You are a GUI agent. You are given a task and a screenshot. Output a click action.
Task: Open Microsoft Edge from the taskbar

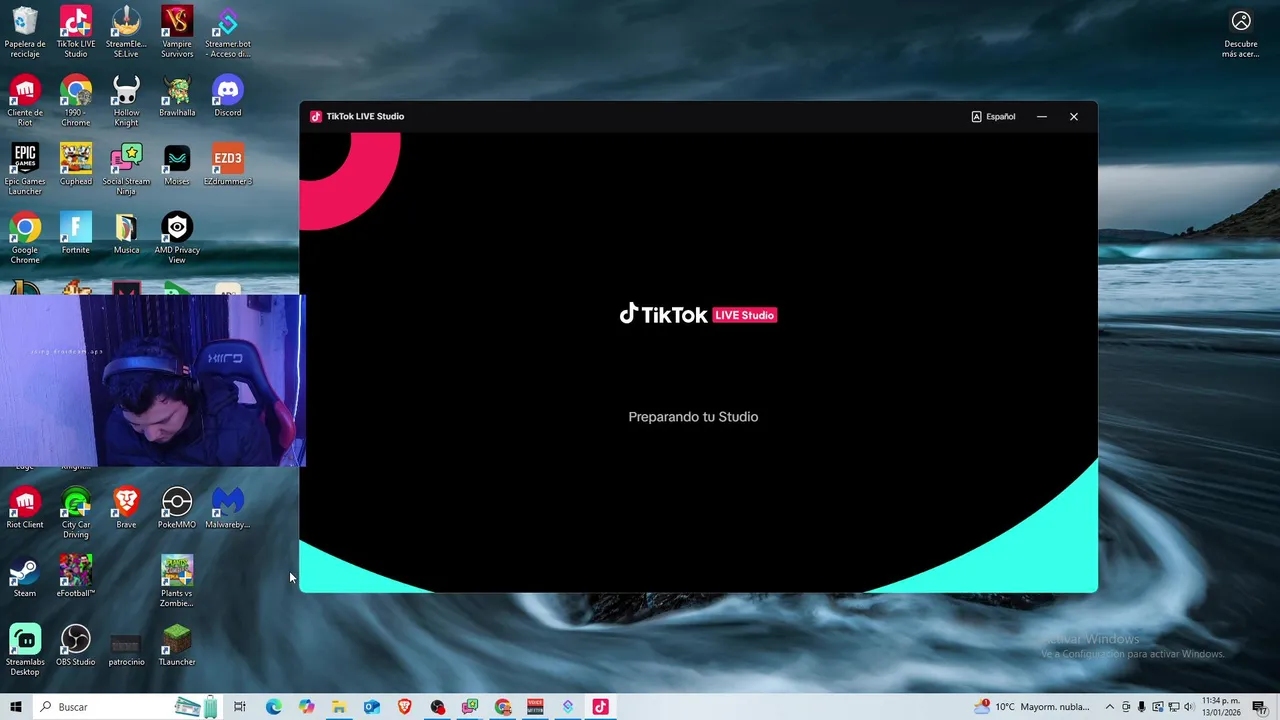(273, 707)
